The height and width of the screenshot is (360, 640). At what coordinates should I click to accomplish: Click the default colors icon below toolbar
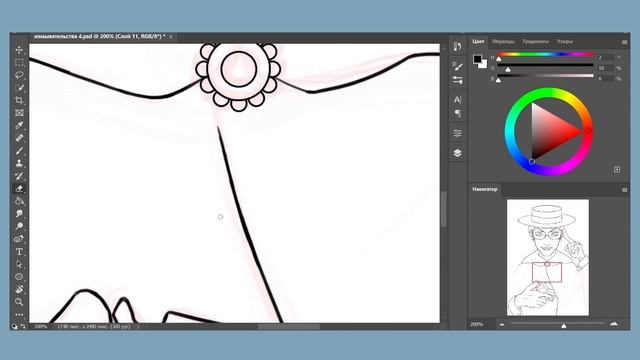[15, 327]
